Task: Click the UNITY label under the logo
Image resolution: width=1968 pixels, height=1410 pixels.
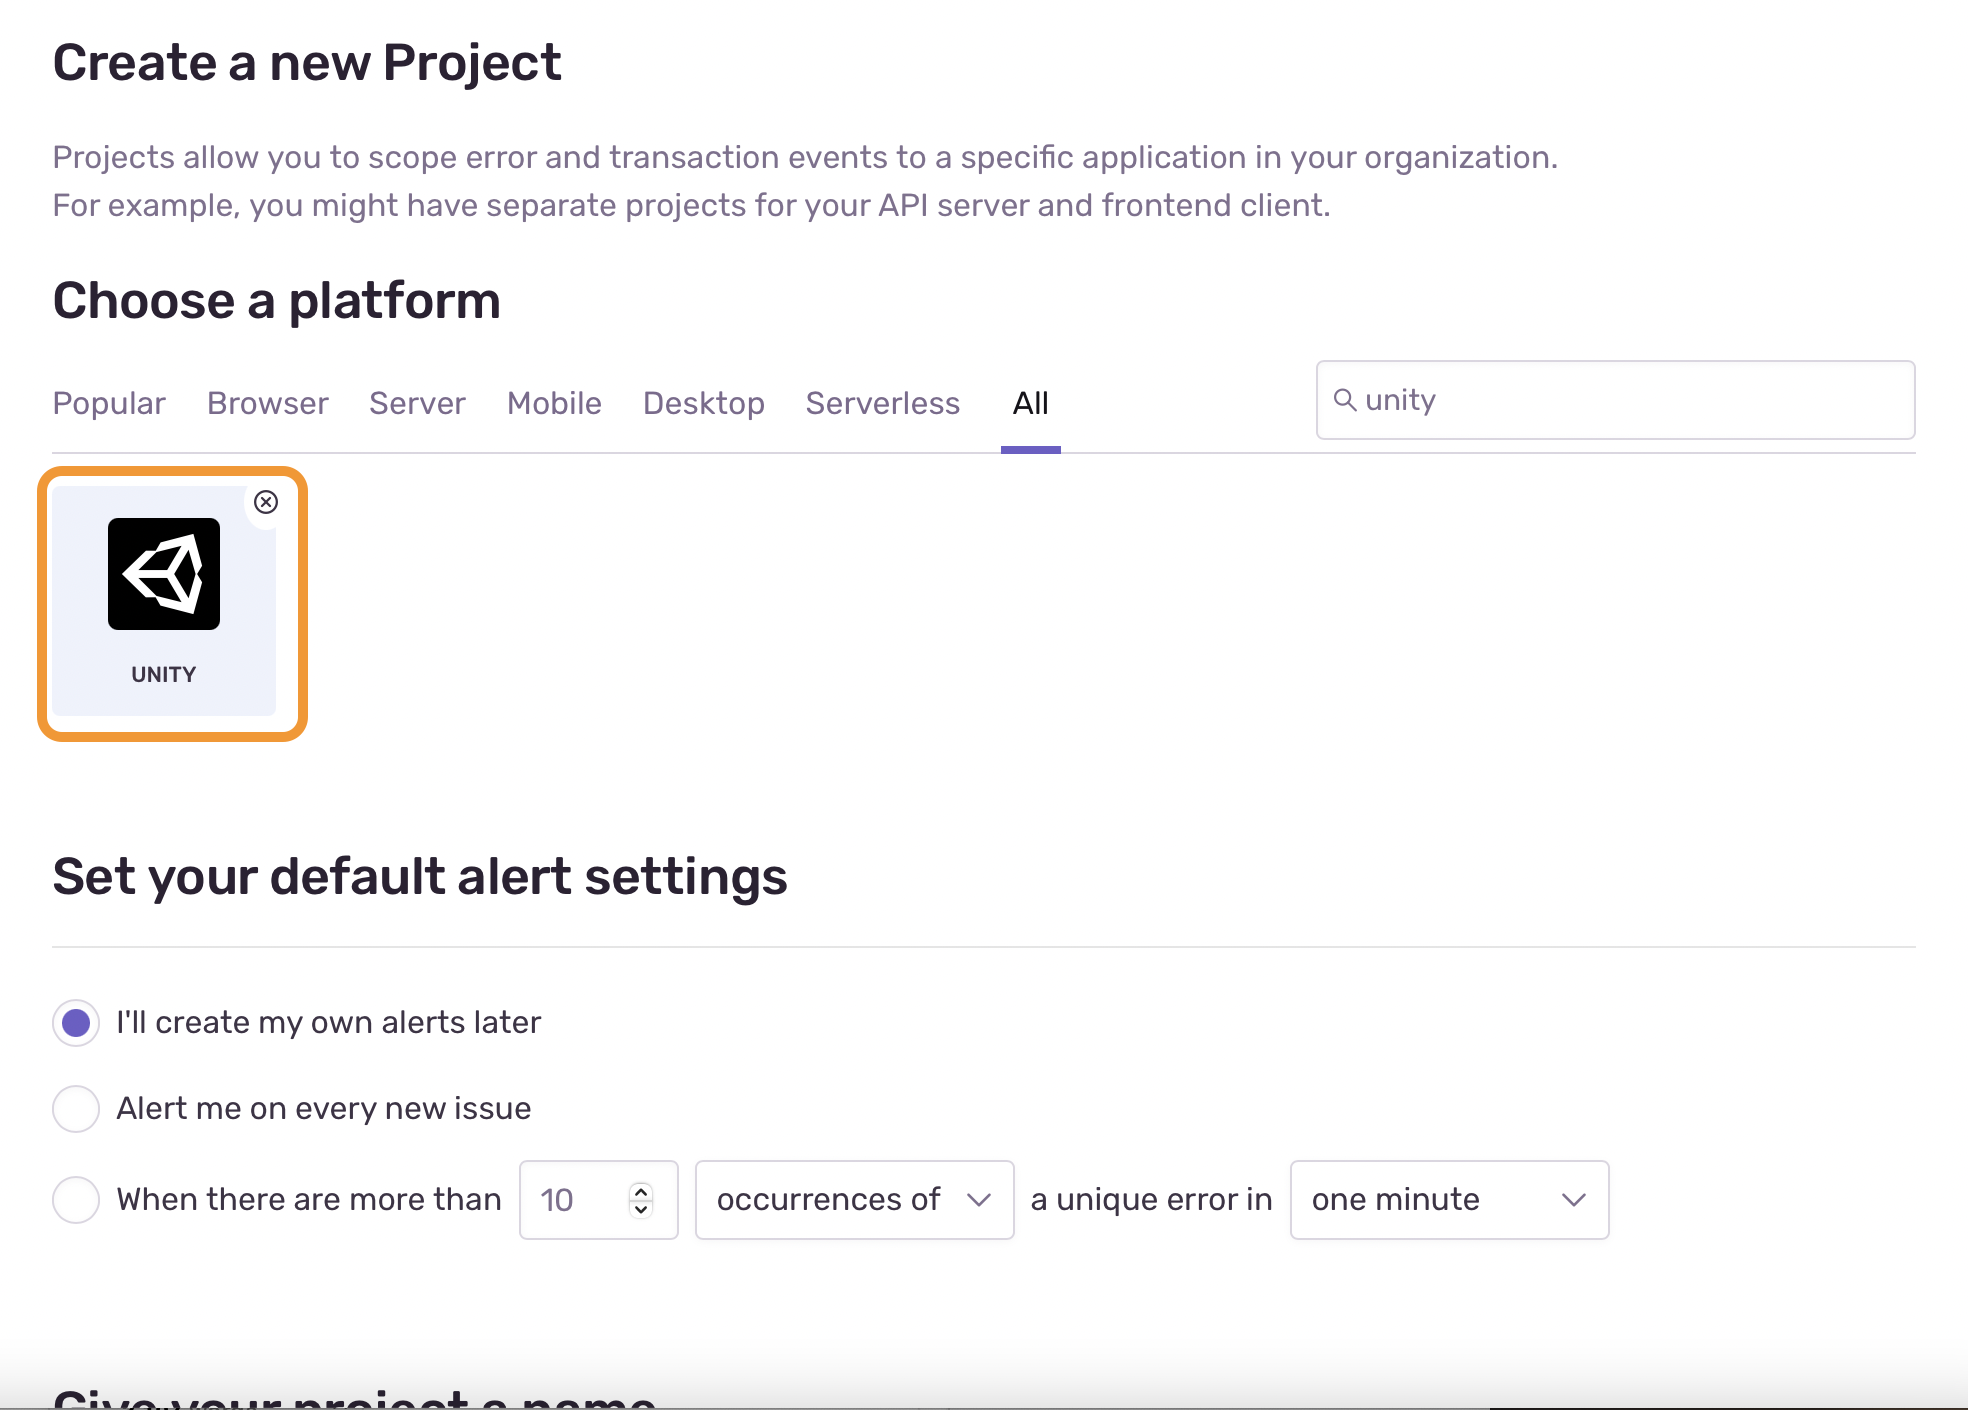Action: [164, 675]
